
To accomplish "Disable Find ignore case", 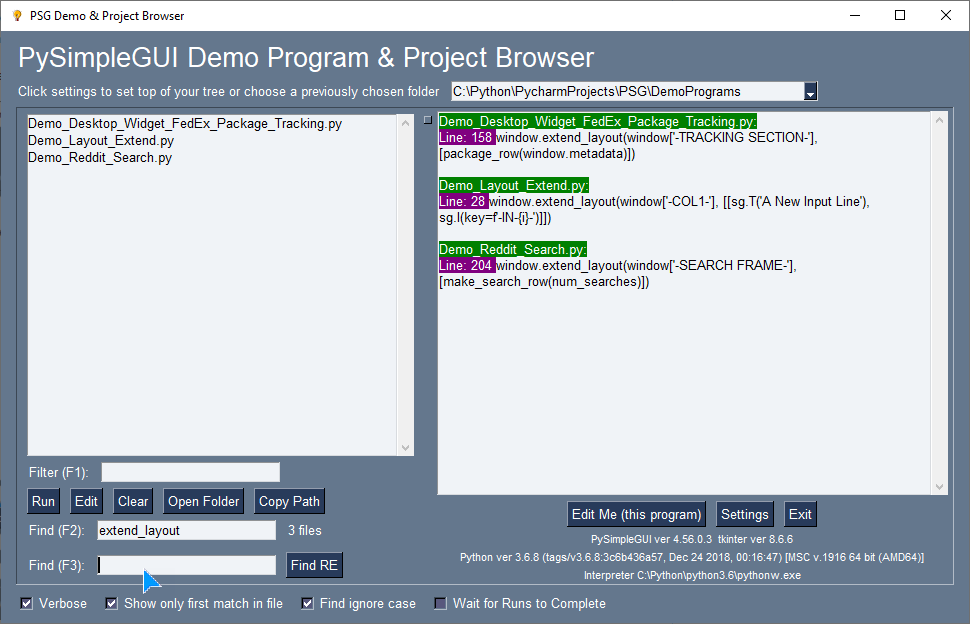I will [306, 603].
